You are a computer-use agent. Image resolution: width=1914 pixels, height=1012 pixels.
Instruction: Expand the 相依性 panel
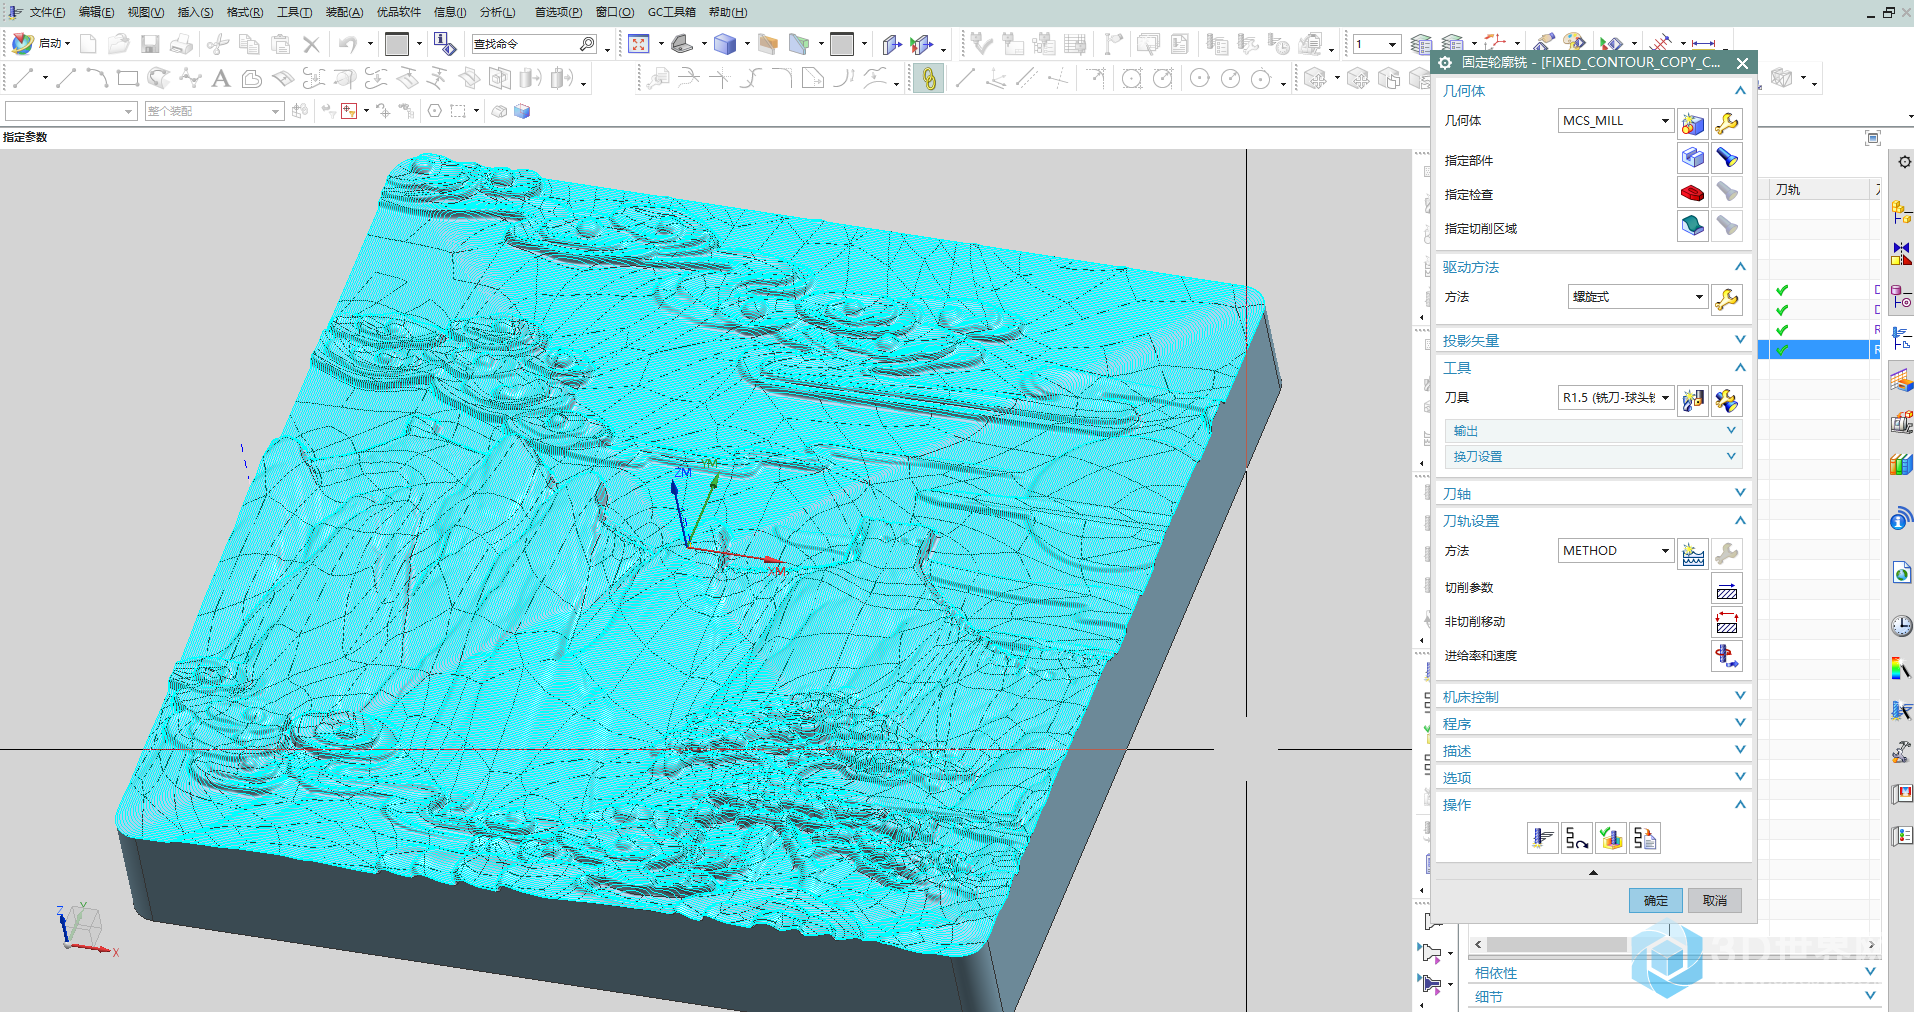click(1674, 973)
